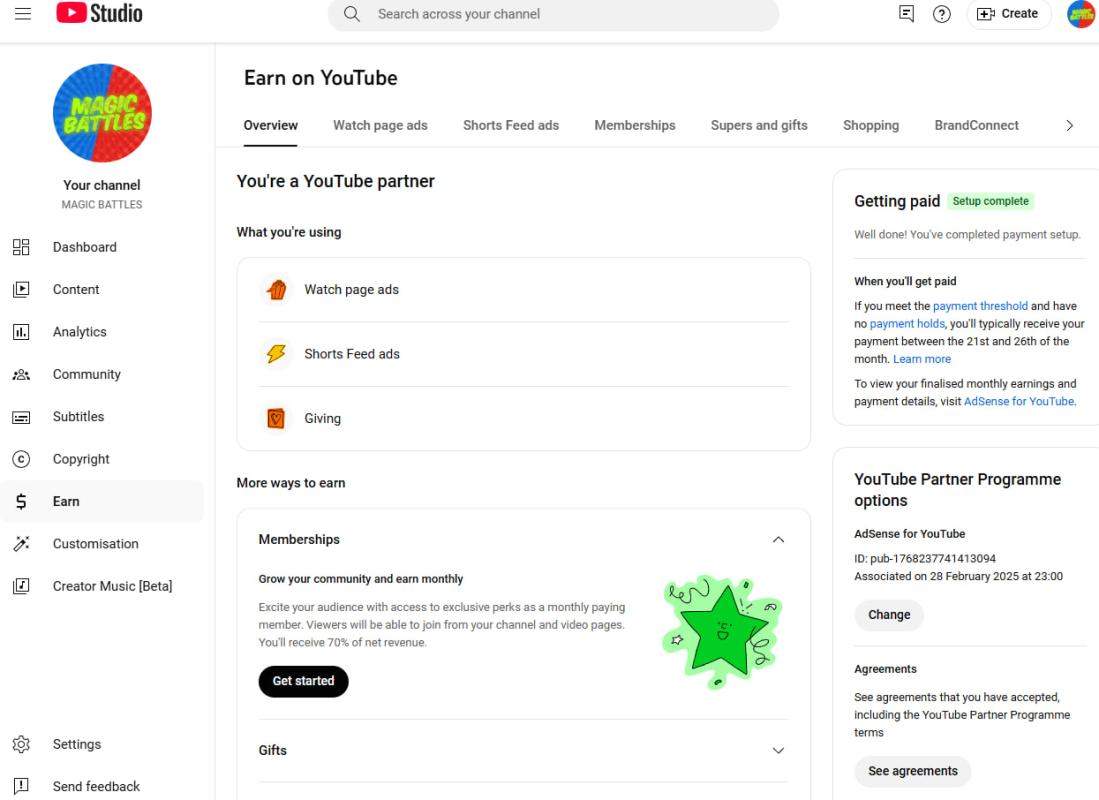Select the Overview tab
The height and width of the screenshot is (800, 1099).
point(271,126)
